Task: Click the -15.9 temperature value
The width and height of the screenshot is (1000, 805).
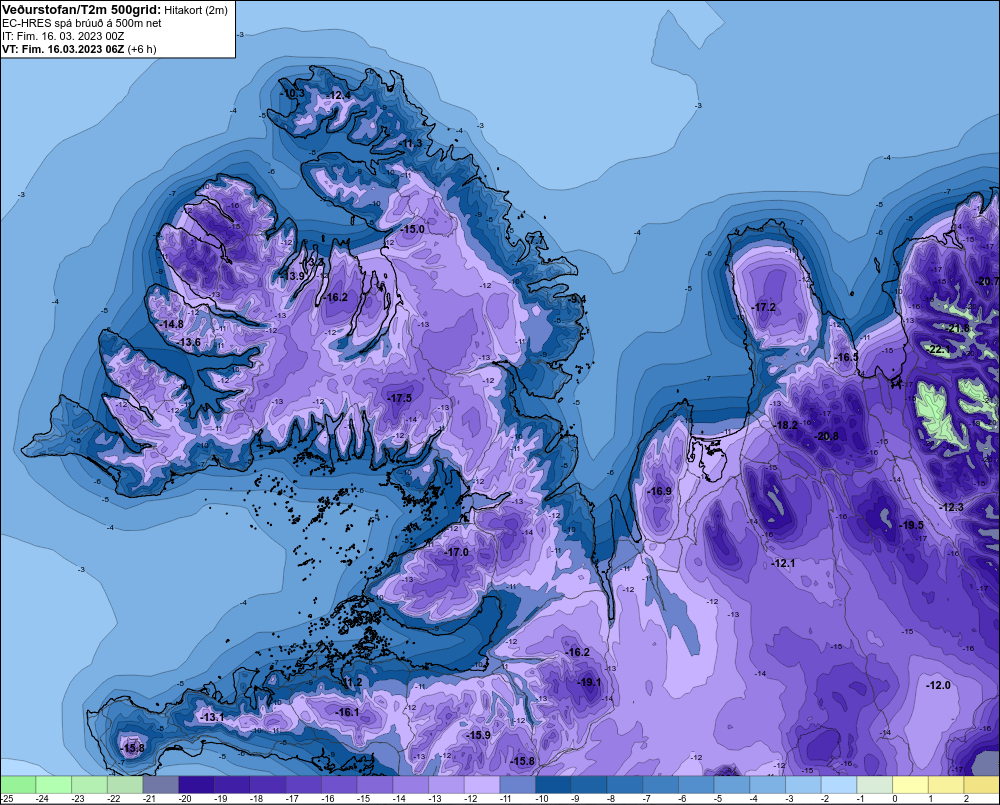Action: [x=479, y=735]
